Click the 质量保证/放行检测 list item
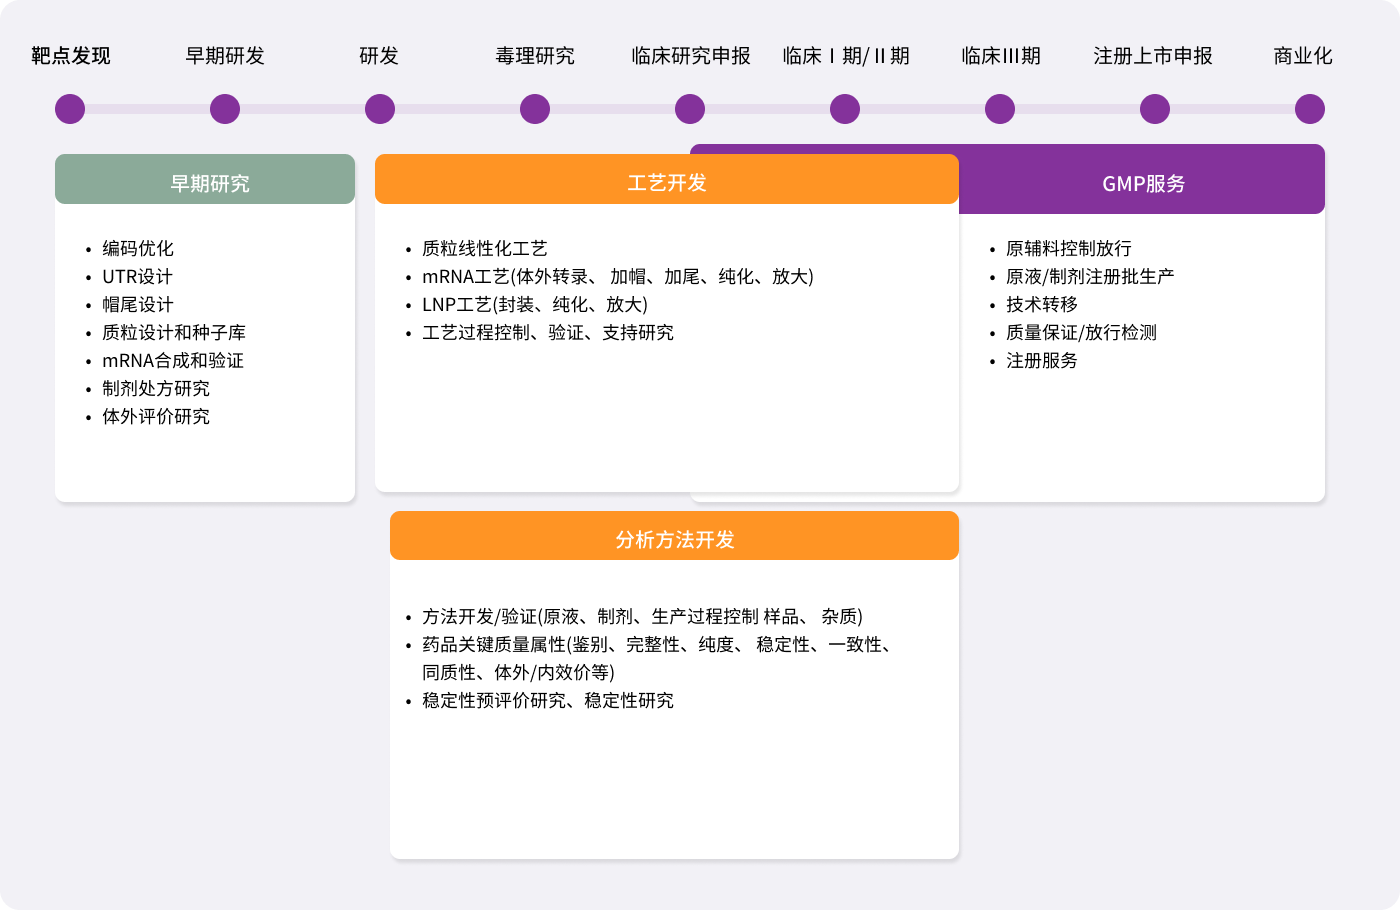This screenshot has width=1400, height=910. pos(1081,332)
